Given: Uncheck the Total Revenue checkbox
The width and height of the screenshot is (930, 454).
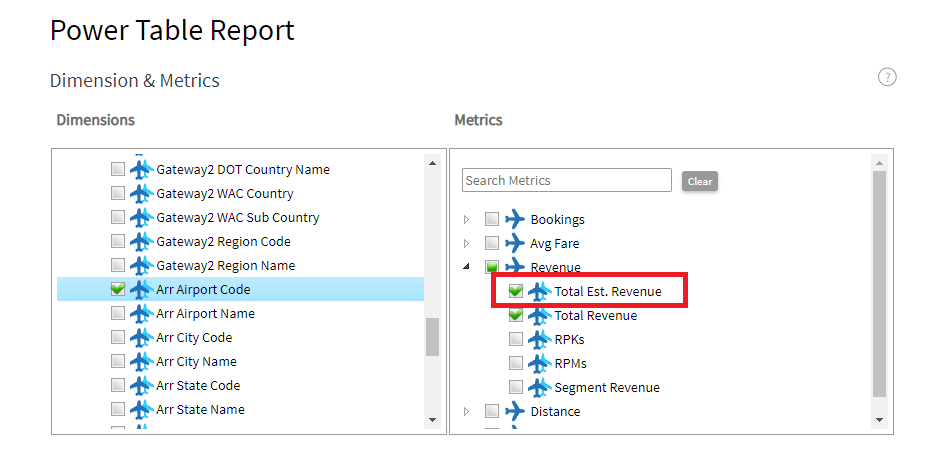Looking at the screenshot, I should click(x=516, y=315).
